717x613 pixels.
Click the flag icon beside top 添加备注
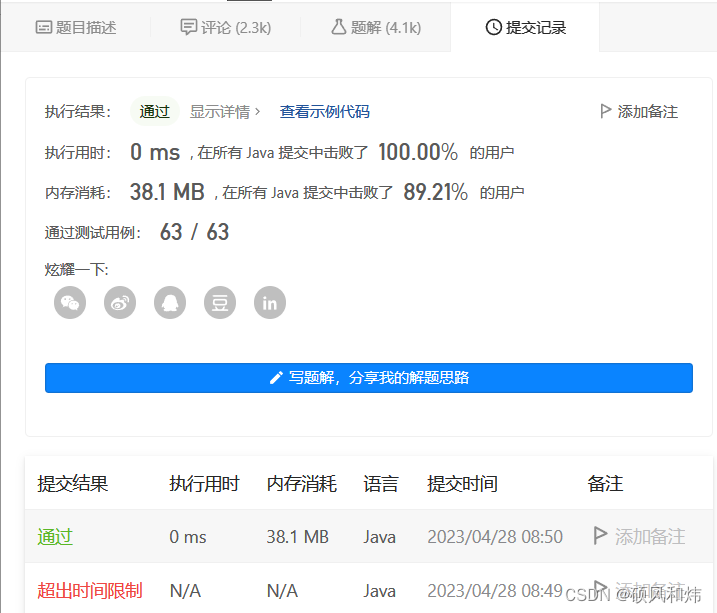pos(605,111)
